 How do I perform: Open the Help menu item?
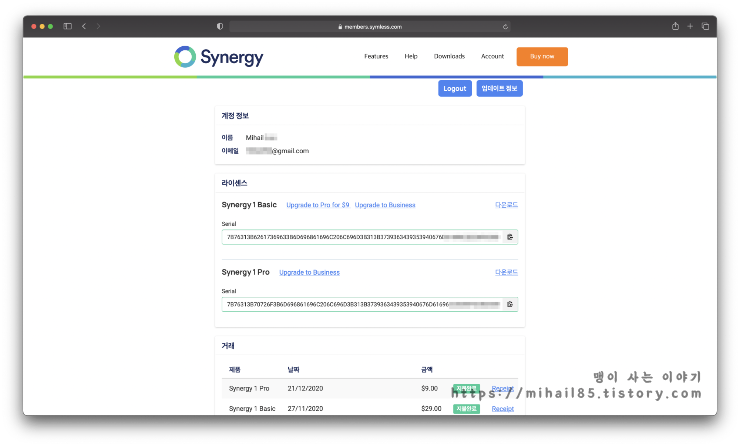tap(411, 56)
